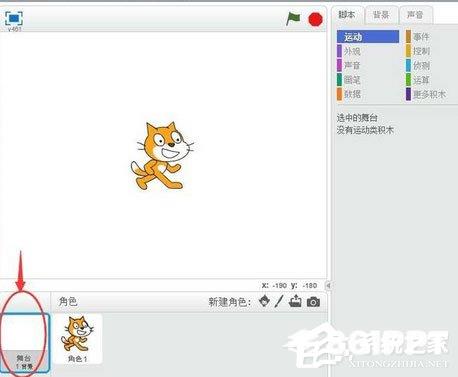Create new sprite from camera icon
This screenshot has height=377, width=458.
(313, 302)
